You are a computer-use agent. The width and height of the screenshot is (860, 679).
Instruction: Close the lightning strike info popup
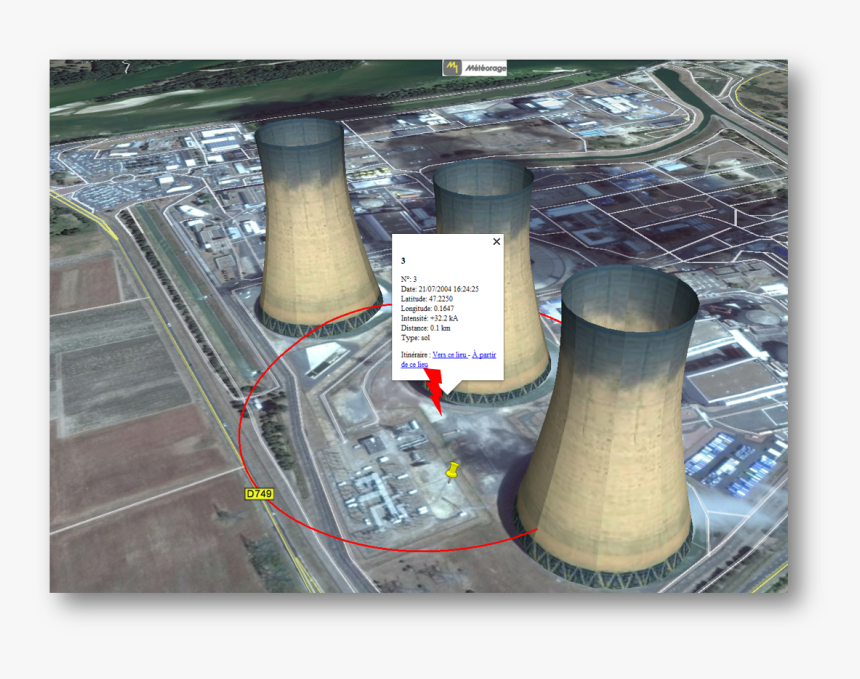click(x=496, y=241)
